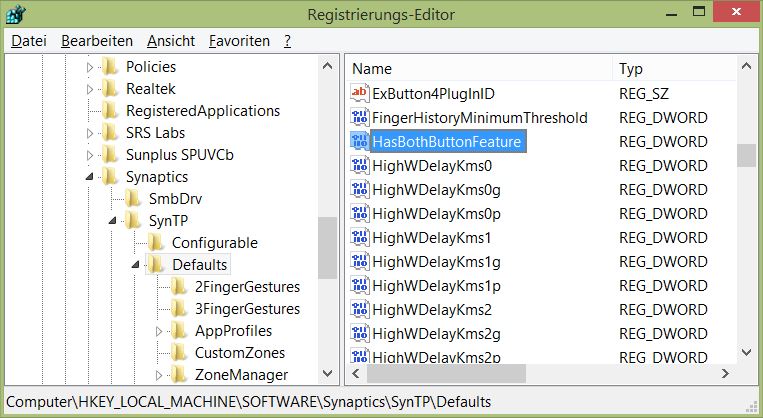Click the Registry Editor icon in title bar

click(16, 14)
